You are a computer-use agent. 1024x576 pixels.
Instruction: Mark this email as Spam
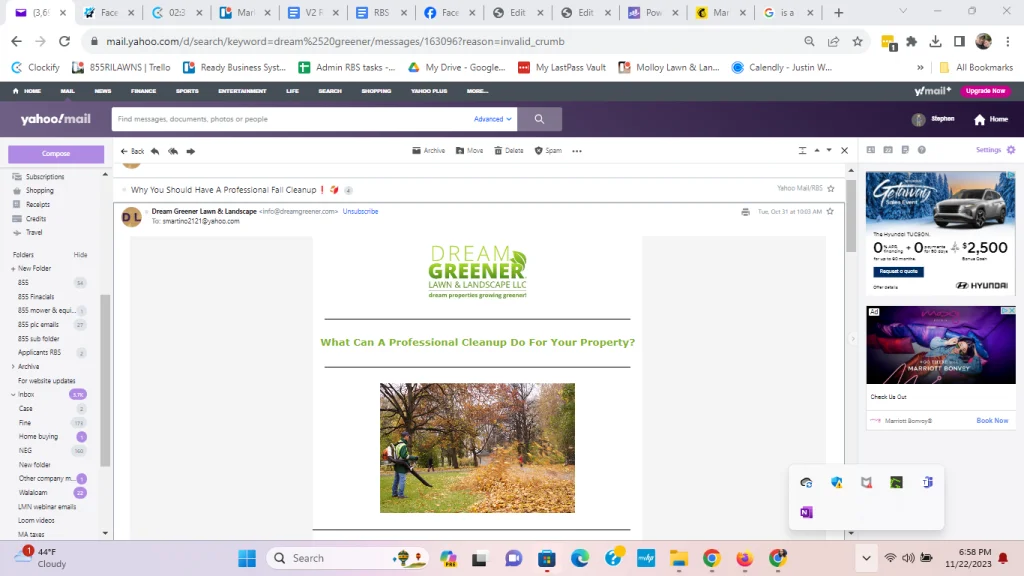pos(548,151)
